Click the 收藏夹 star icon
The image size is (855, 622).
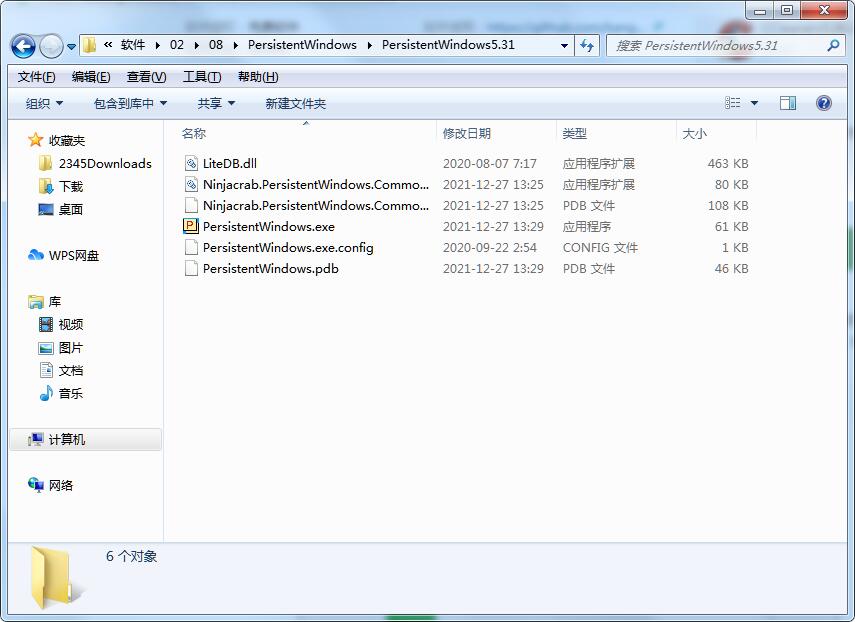(35, 140)
